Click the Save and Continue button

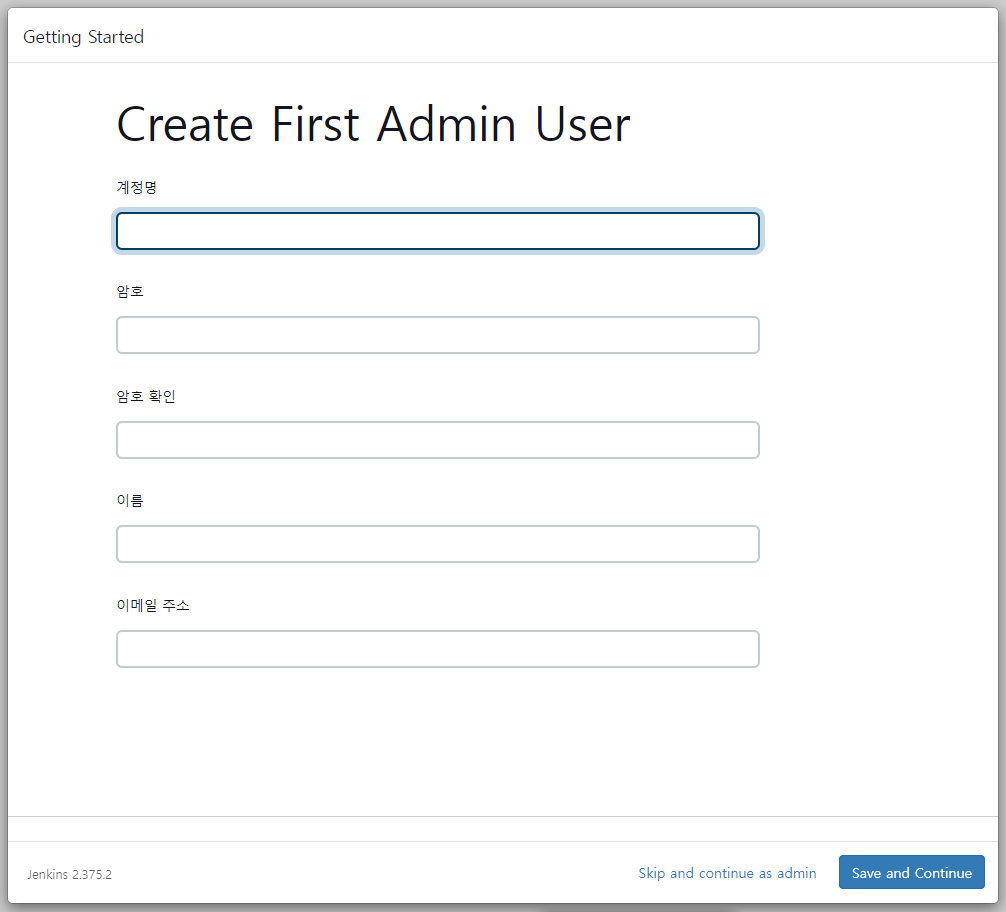point(912,872)
